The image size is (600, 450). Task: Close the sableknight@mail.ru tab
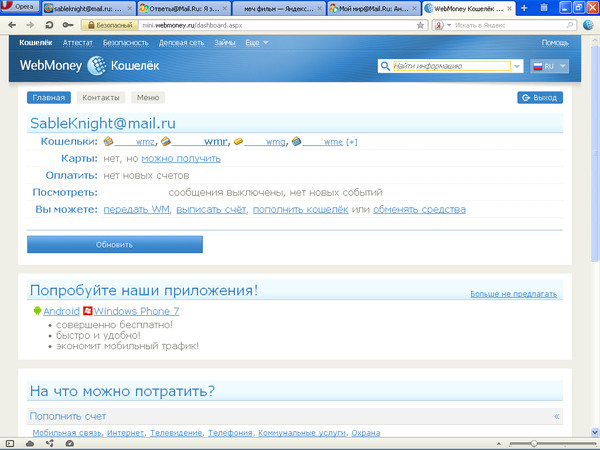pyautogui.click(x=129, y=8)
